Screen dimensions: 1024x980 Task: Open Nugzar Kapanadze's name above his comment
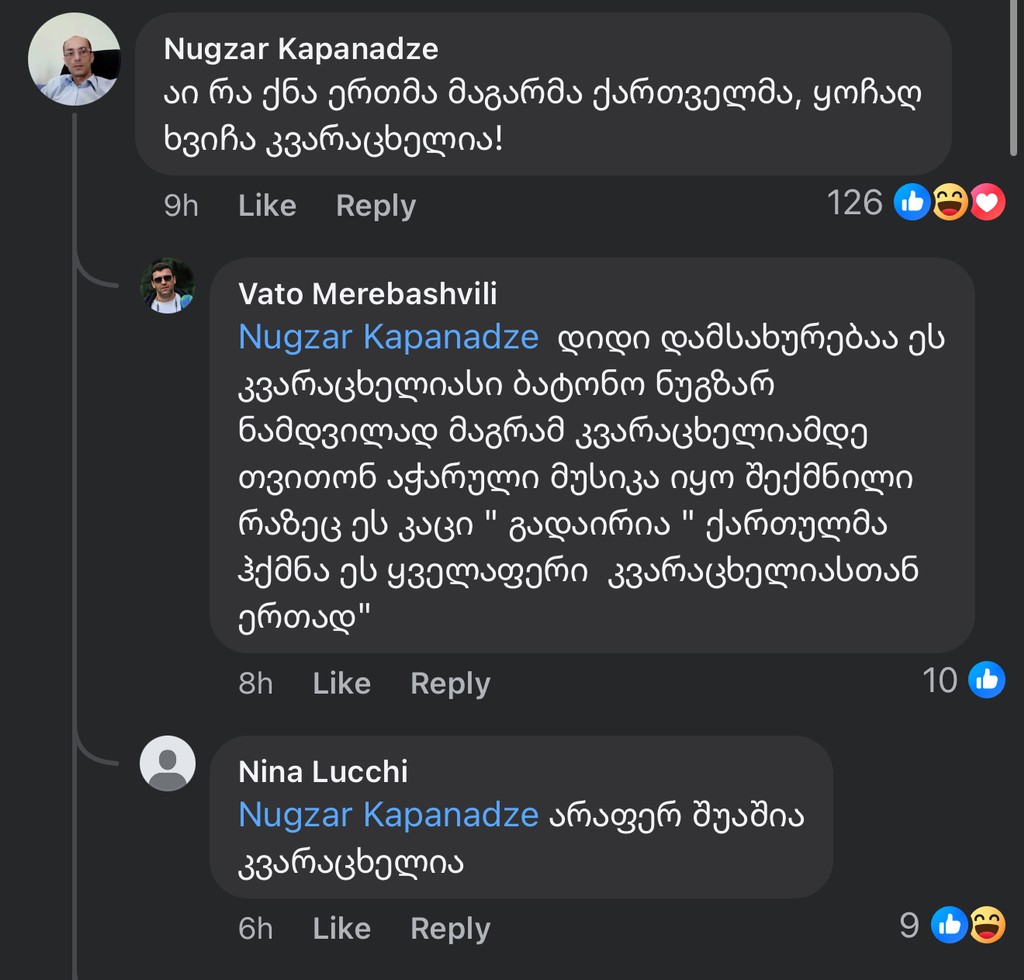pyautogui.click(x=303, y=48)
